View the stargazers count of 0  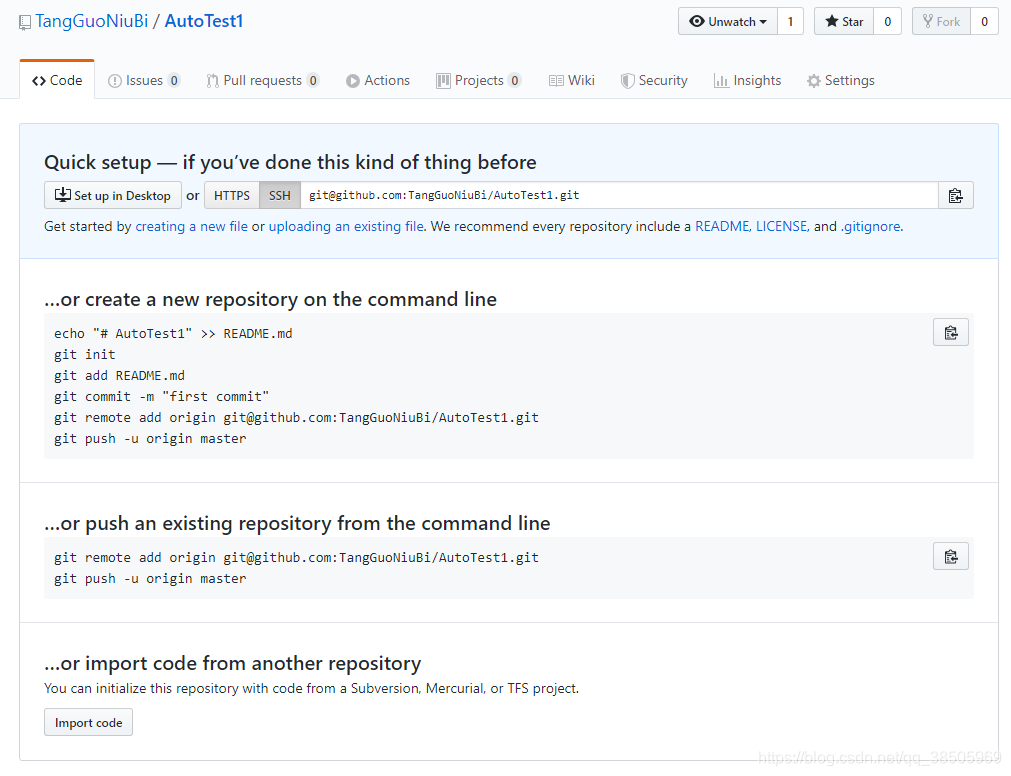click(887, 21)
